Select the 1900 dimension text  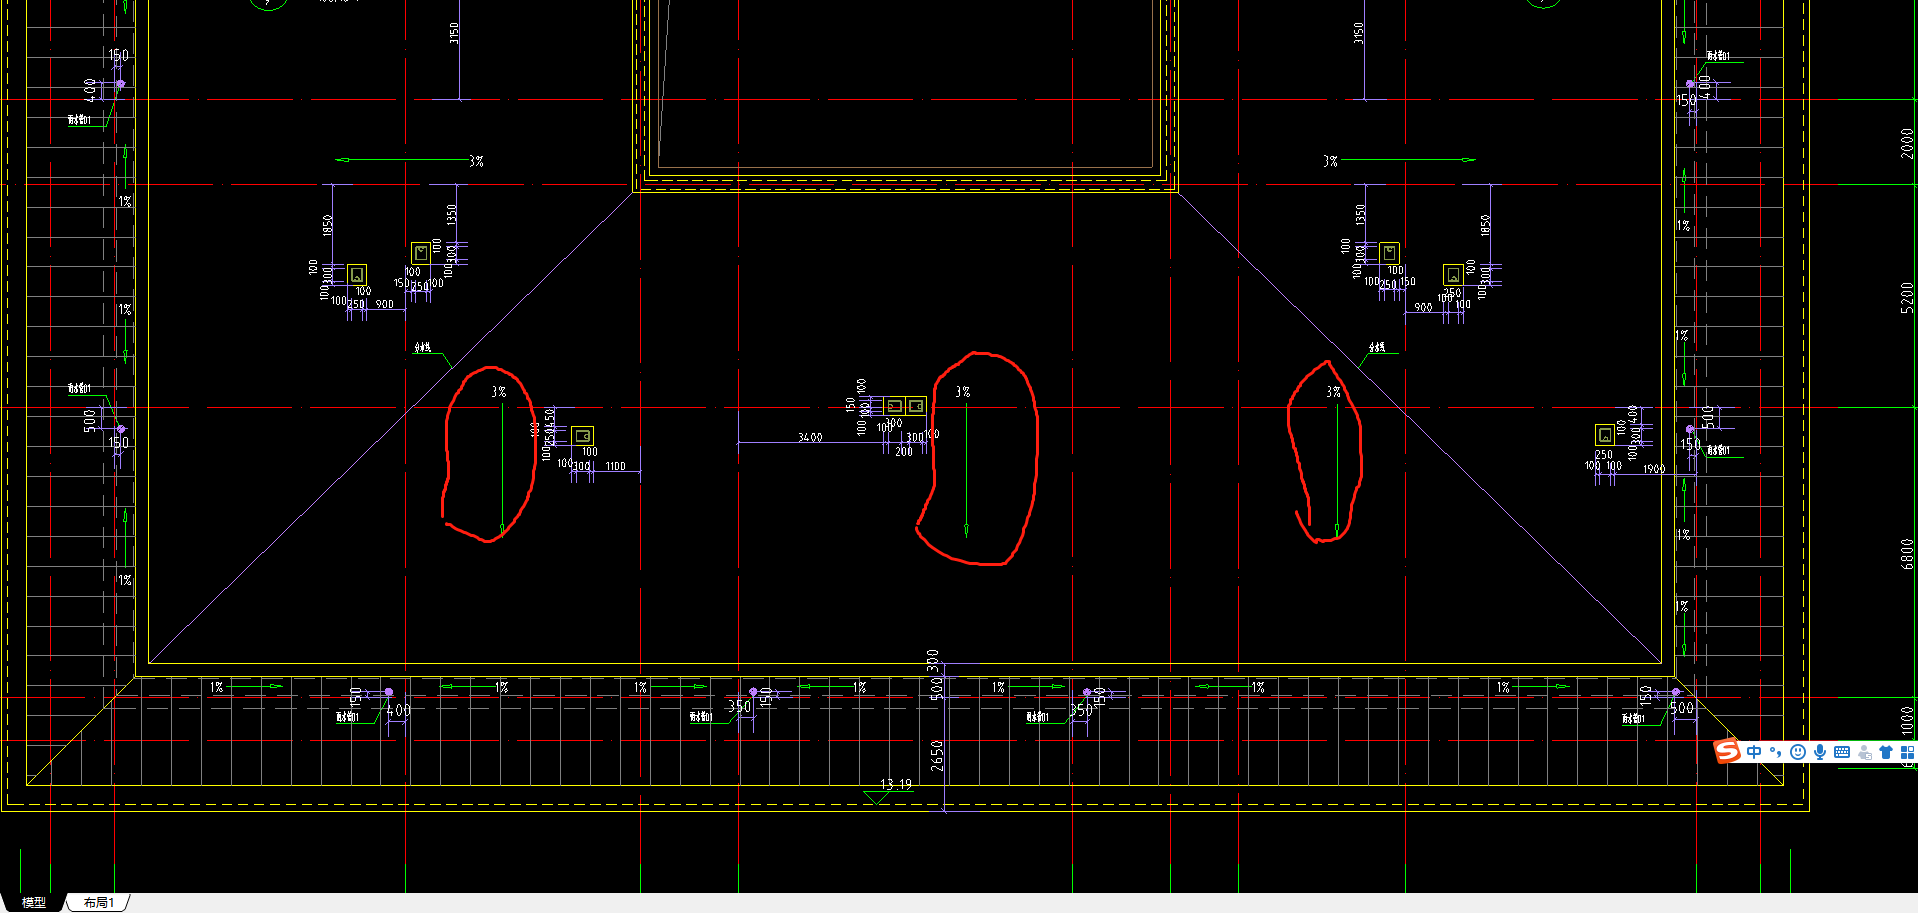pyautogui.click(x=1653, y=469)
